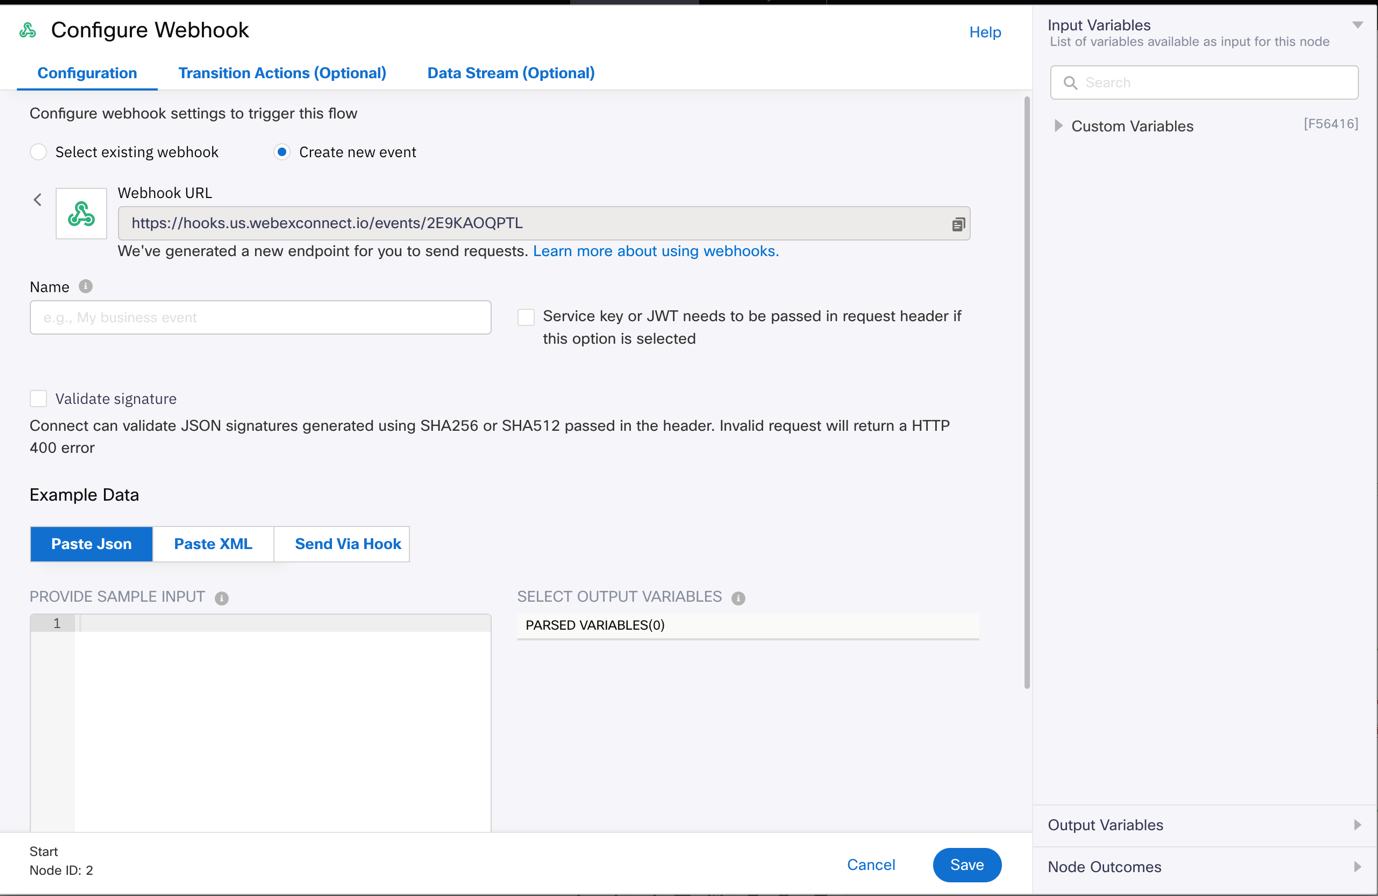Click the back chevron beside webhook icon

[38, 200]
